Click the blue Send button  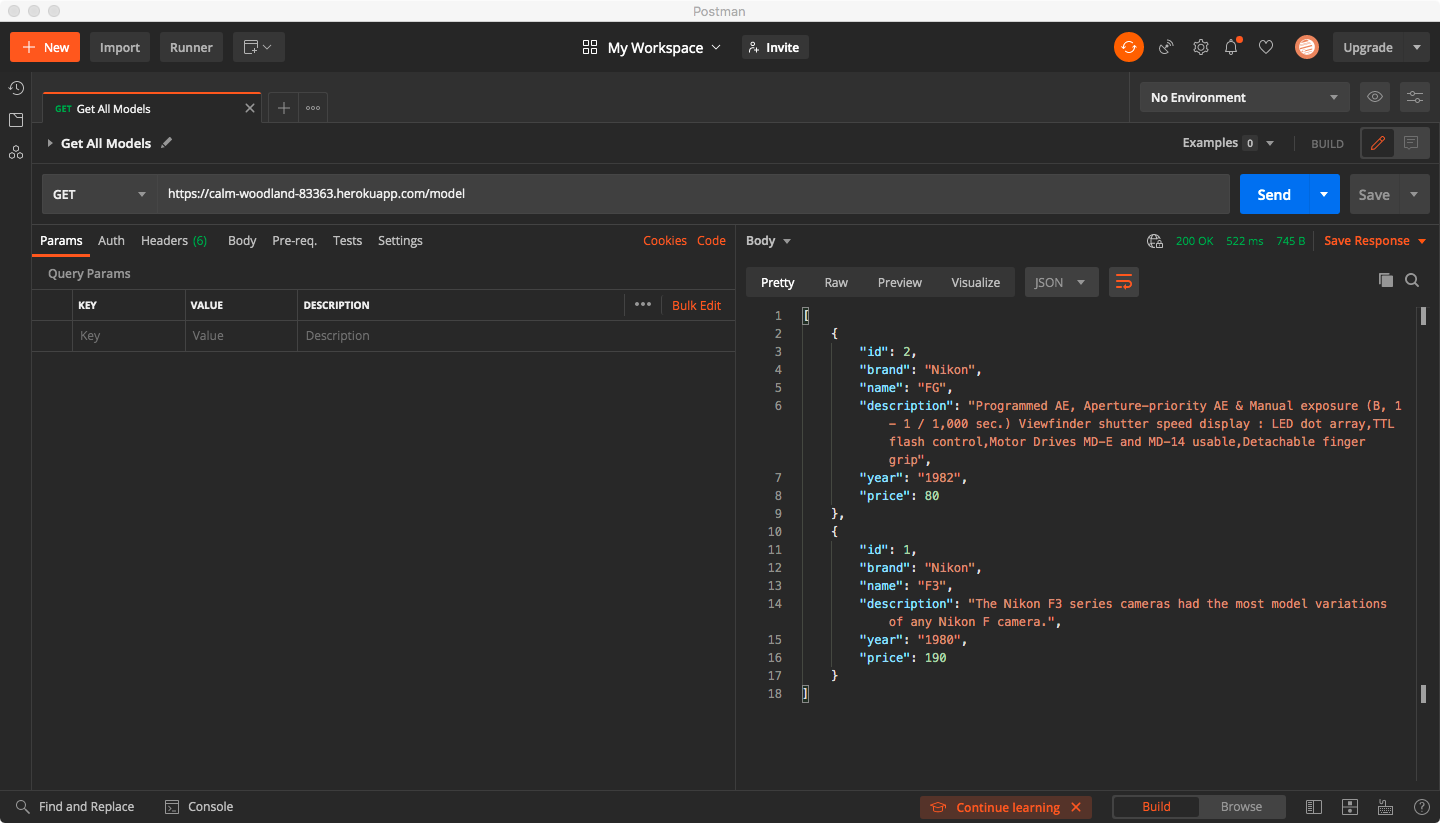pos(1274,194)
